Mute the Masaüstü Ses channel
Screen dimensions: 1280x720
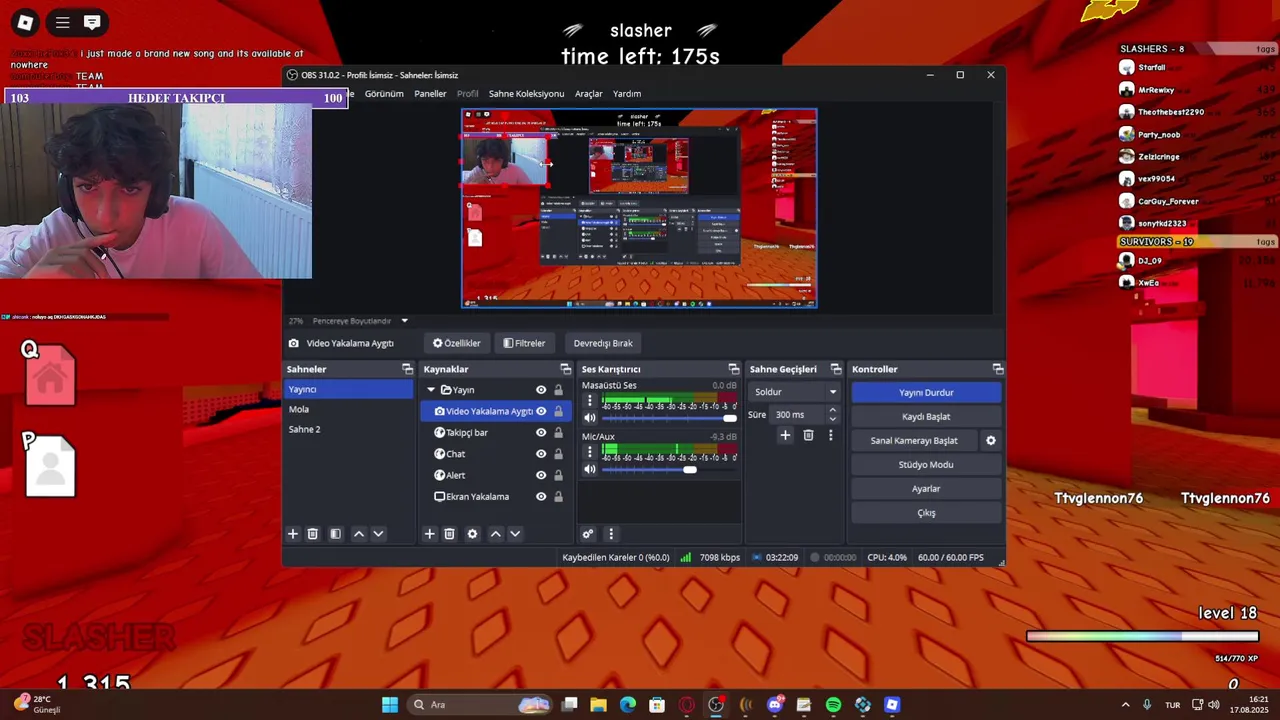[590, 418]
